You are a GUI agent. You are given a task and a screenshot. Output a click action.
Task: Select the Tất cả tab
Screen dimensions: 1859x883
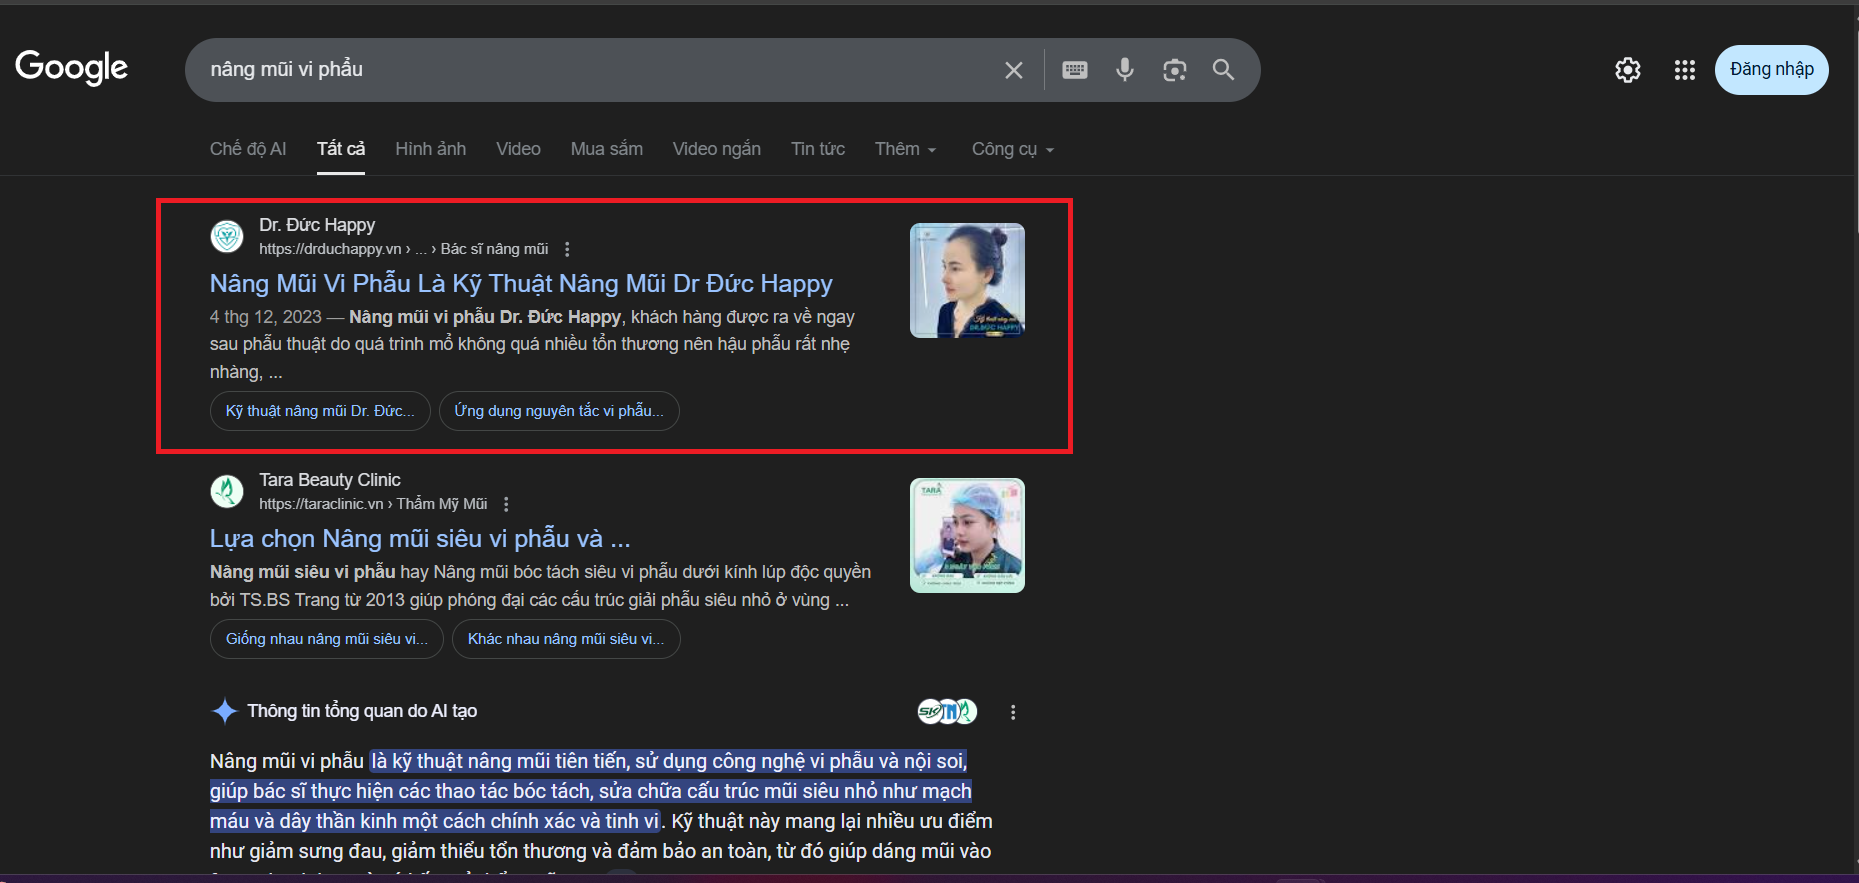pyautogui.click(x=341, y=149)
